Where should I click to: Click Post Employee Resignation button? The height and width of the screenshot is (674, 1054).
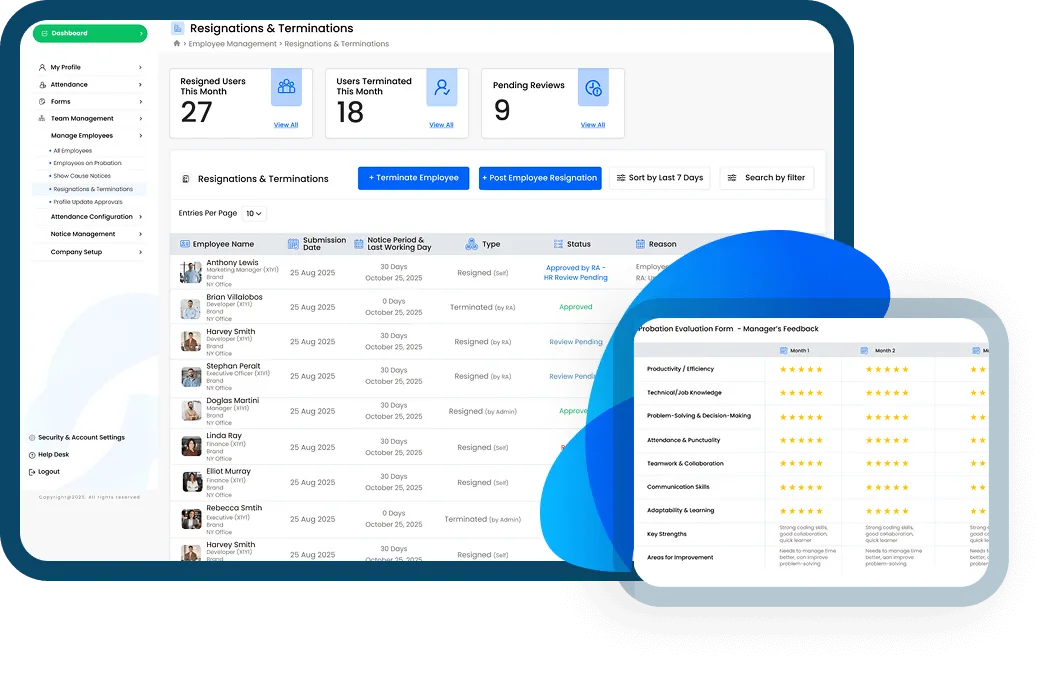[x=540, y=178]
